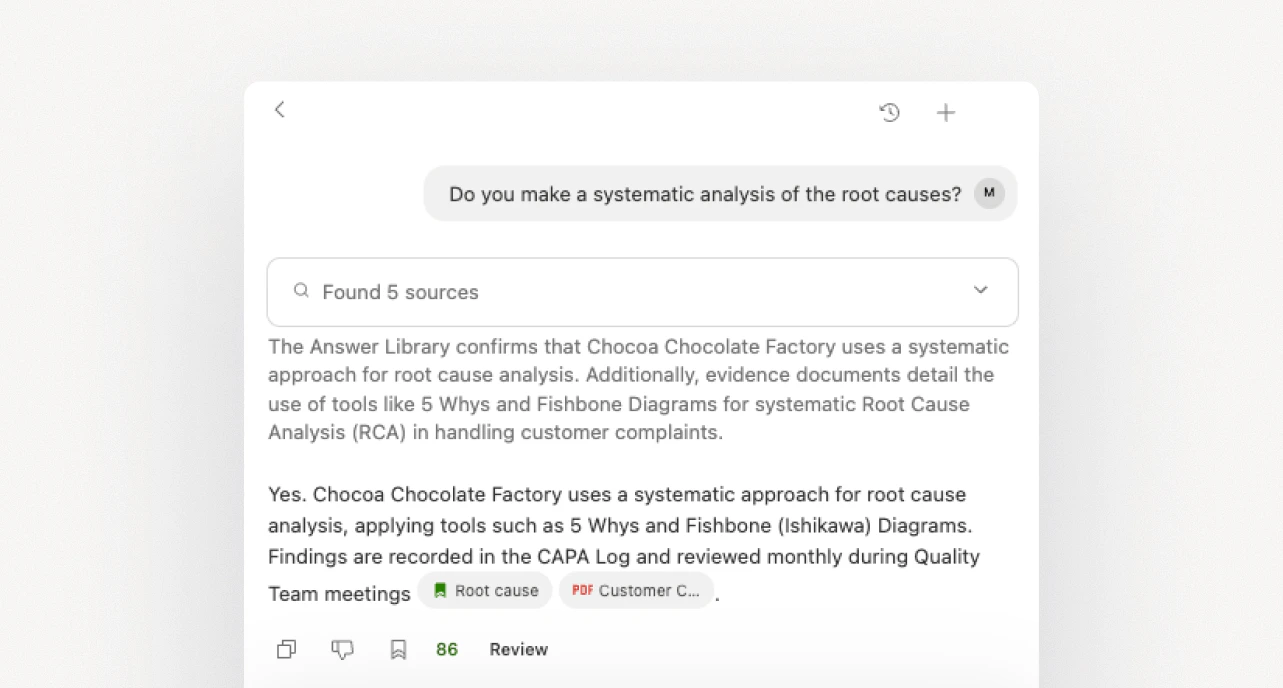
Task: Dislike the answer with the thumbs-down
Action: pos(342,649)
